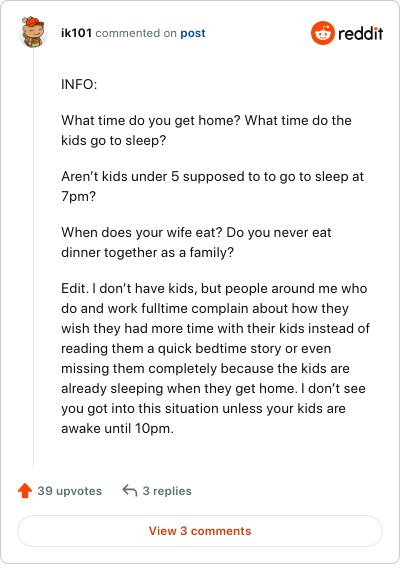
Task: Open the "3 replies" label
Action: [167, 491]
